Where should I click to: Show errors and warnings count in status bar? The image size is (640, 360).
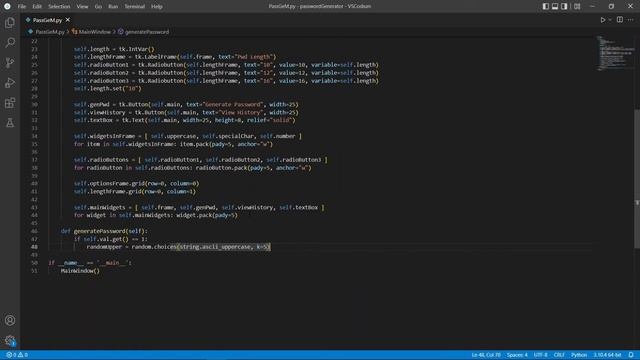pyautogui.click(x=17, y=355)
